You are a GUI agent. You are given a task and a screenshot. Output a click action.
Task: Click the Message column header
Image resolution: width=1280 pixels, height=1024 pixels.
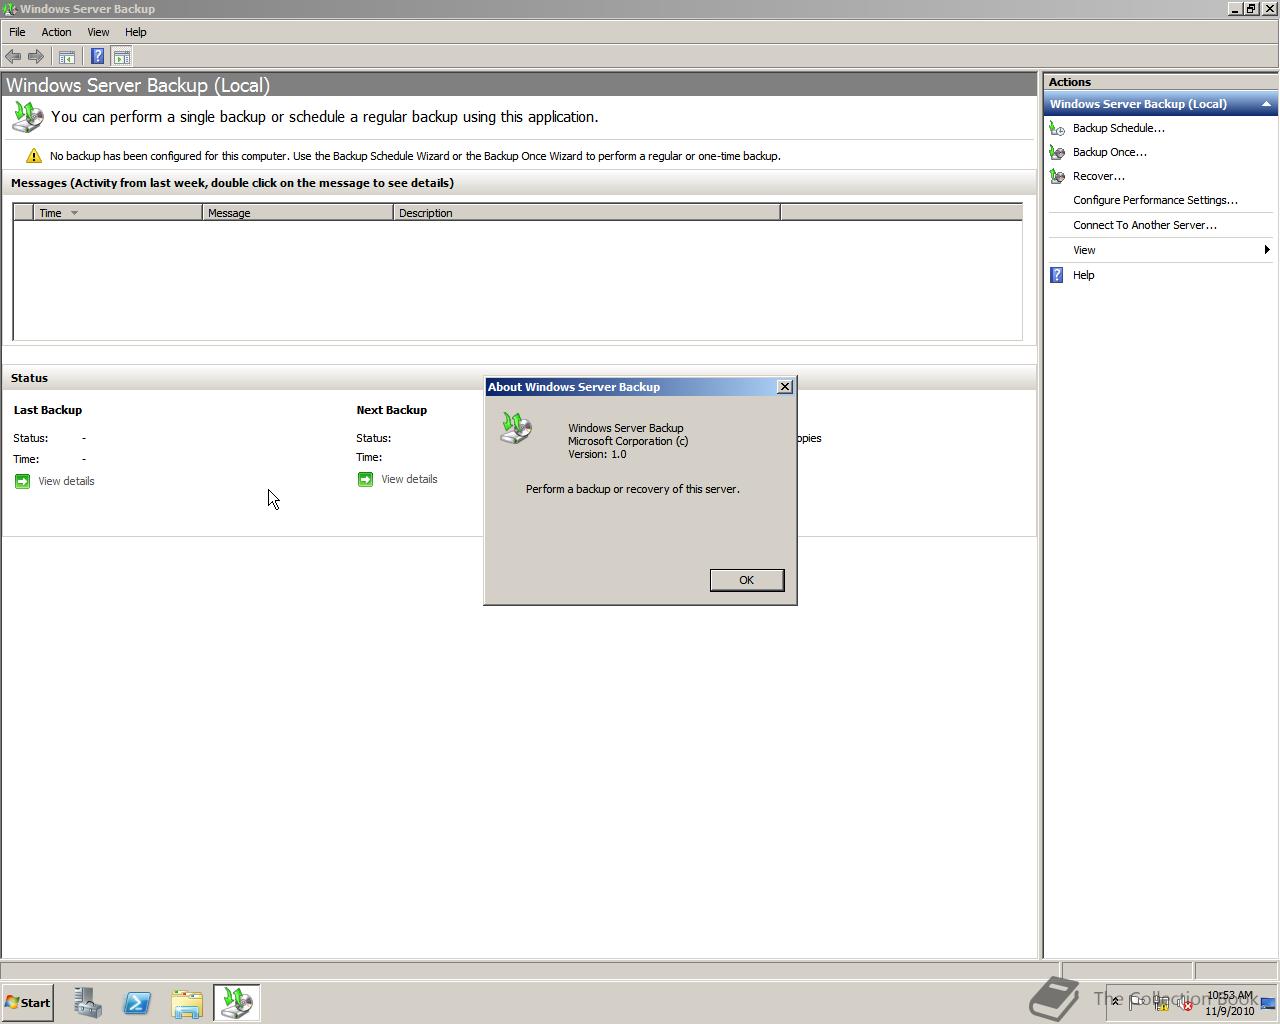[298, 213]
